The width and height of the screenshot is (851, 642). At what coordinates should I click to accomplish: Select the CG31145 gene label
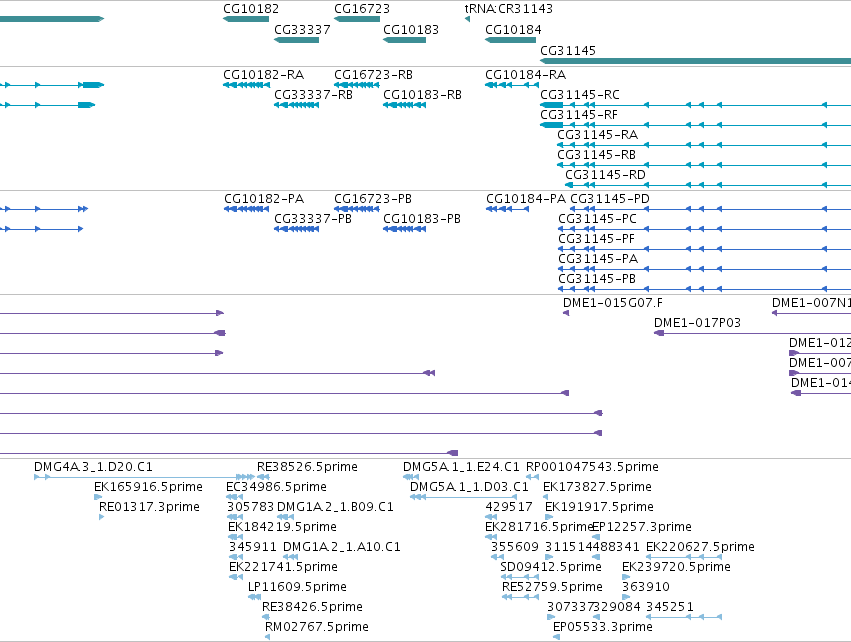click(x=568, y=50)
